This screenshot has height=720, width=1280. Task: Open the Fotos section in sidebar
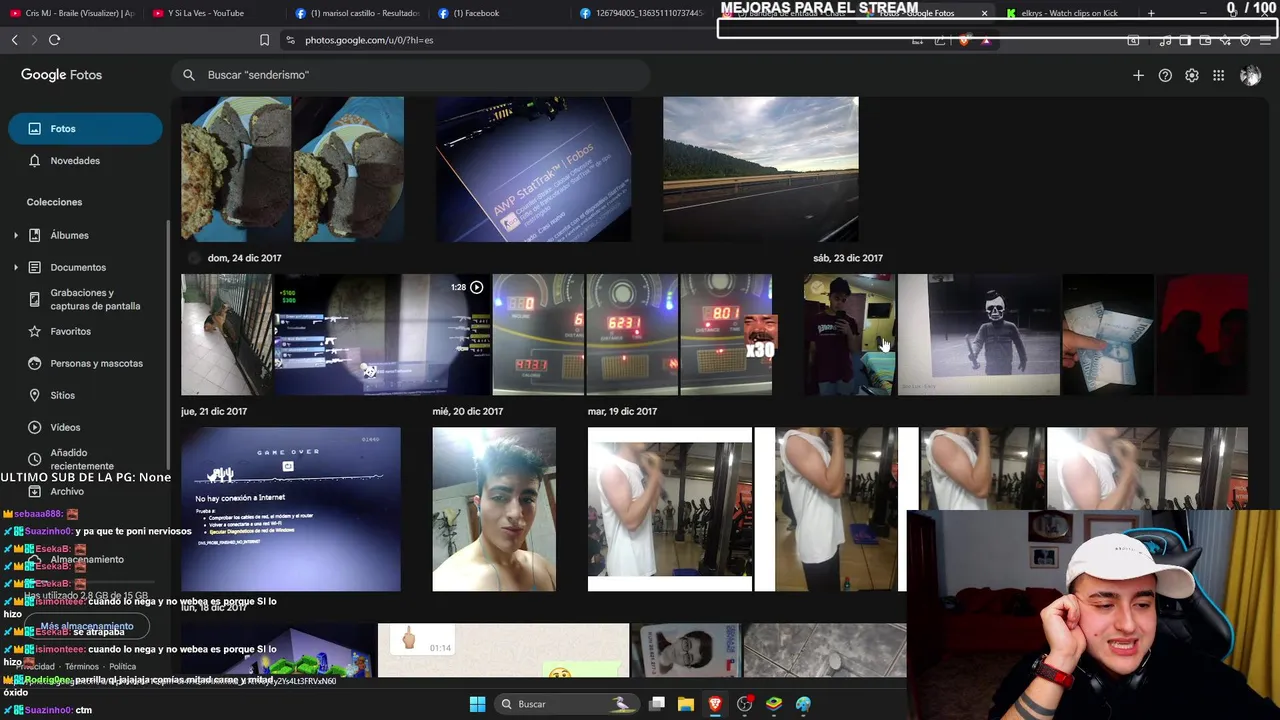85,129
